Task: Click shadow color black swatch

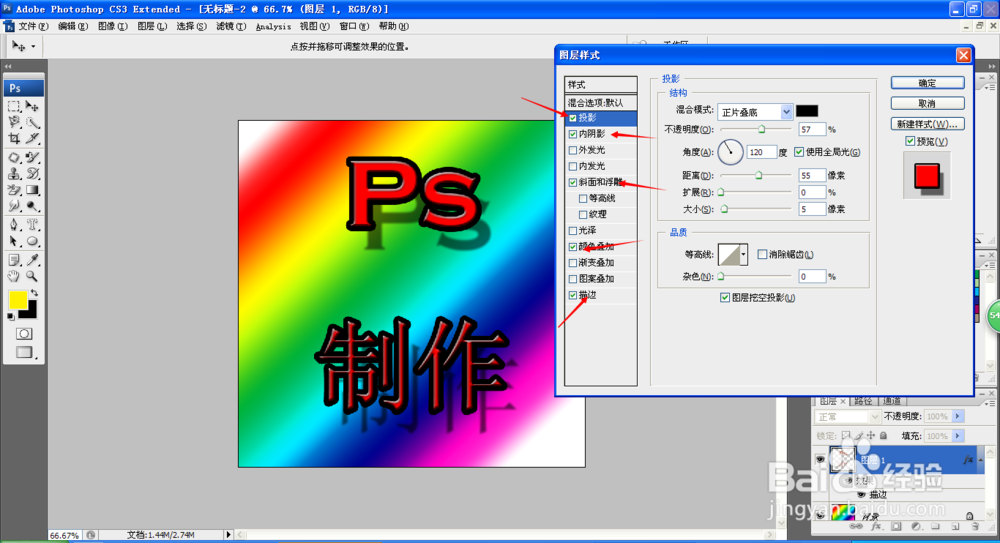Action: click(807, 111)
